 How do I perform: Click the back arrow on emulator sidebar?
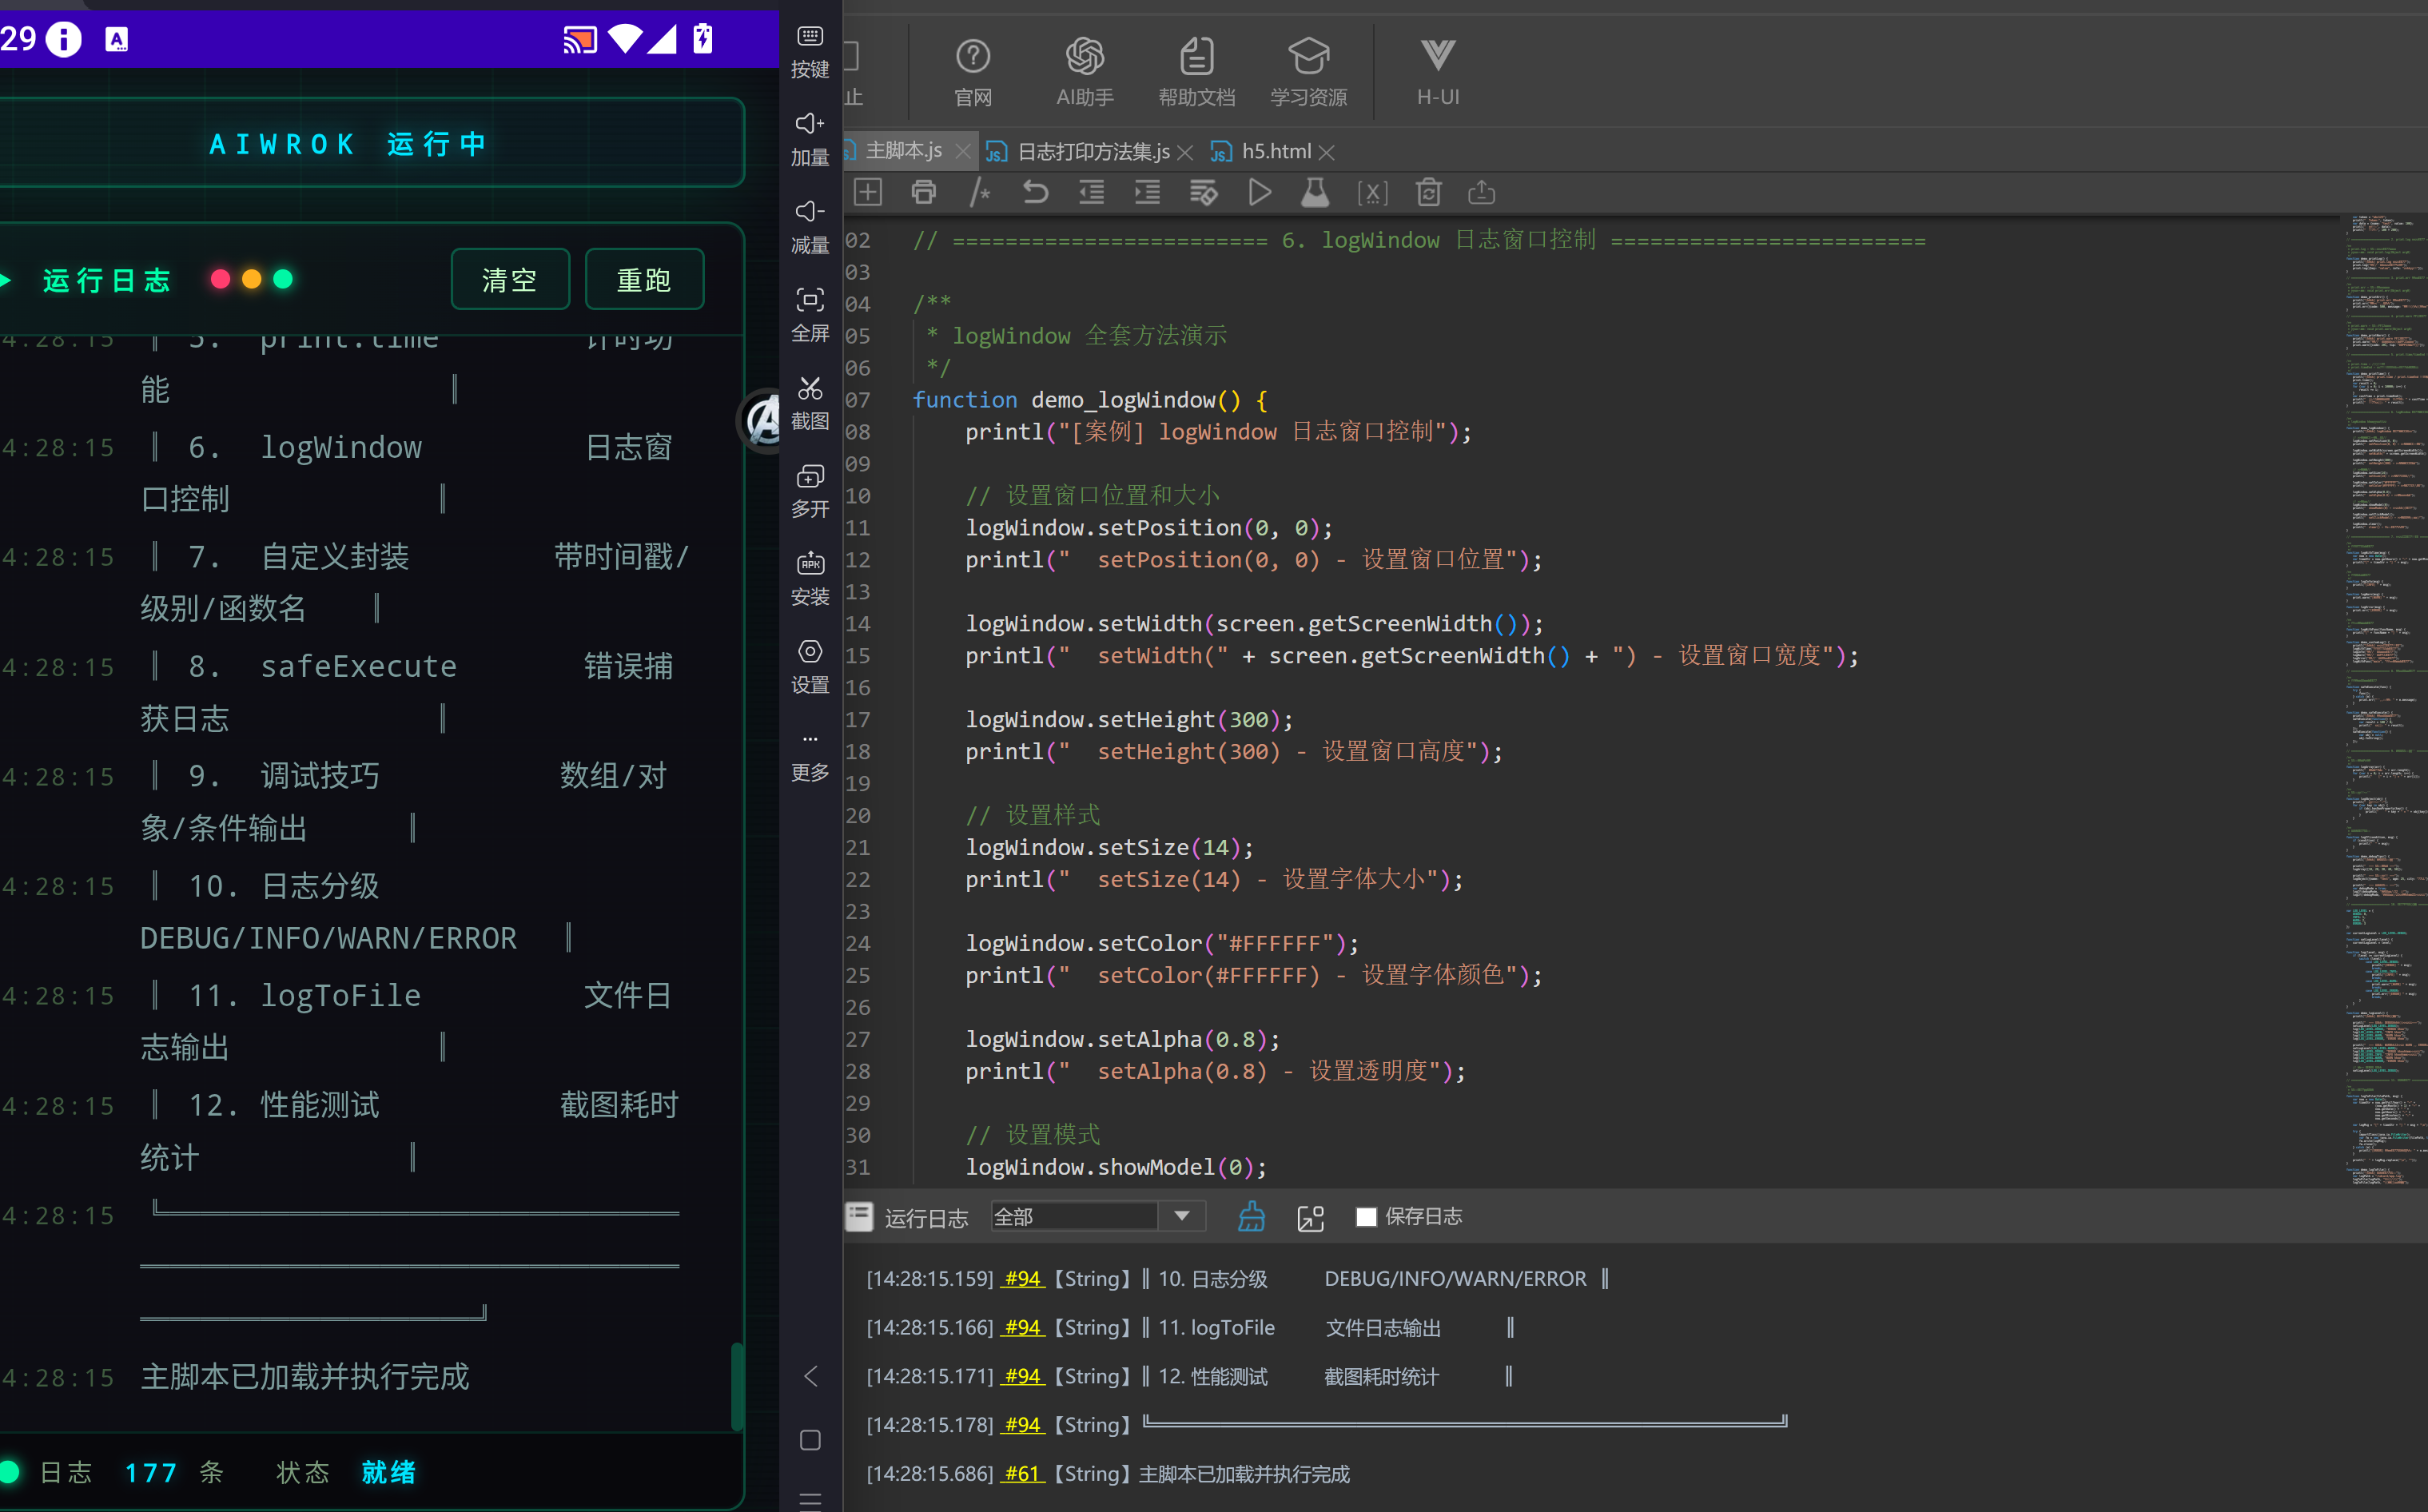click(810, 1376)
